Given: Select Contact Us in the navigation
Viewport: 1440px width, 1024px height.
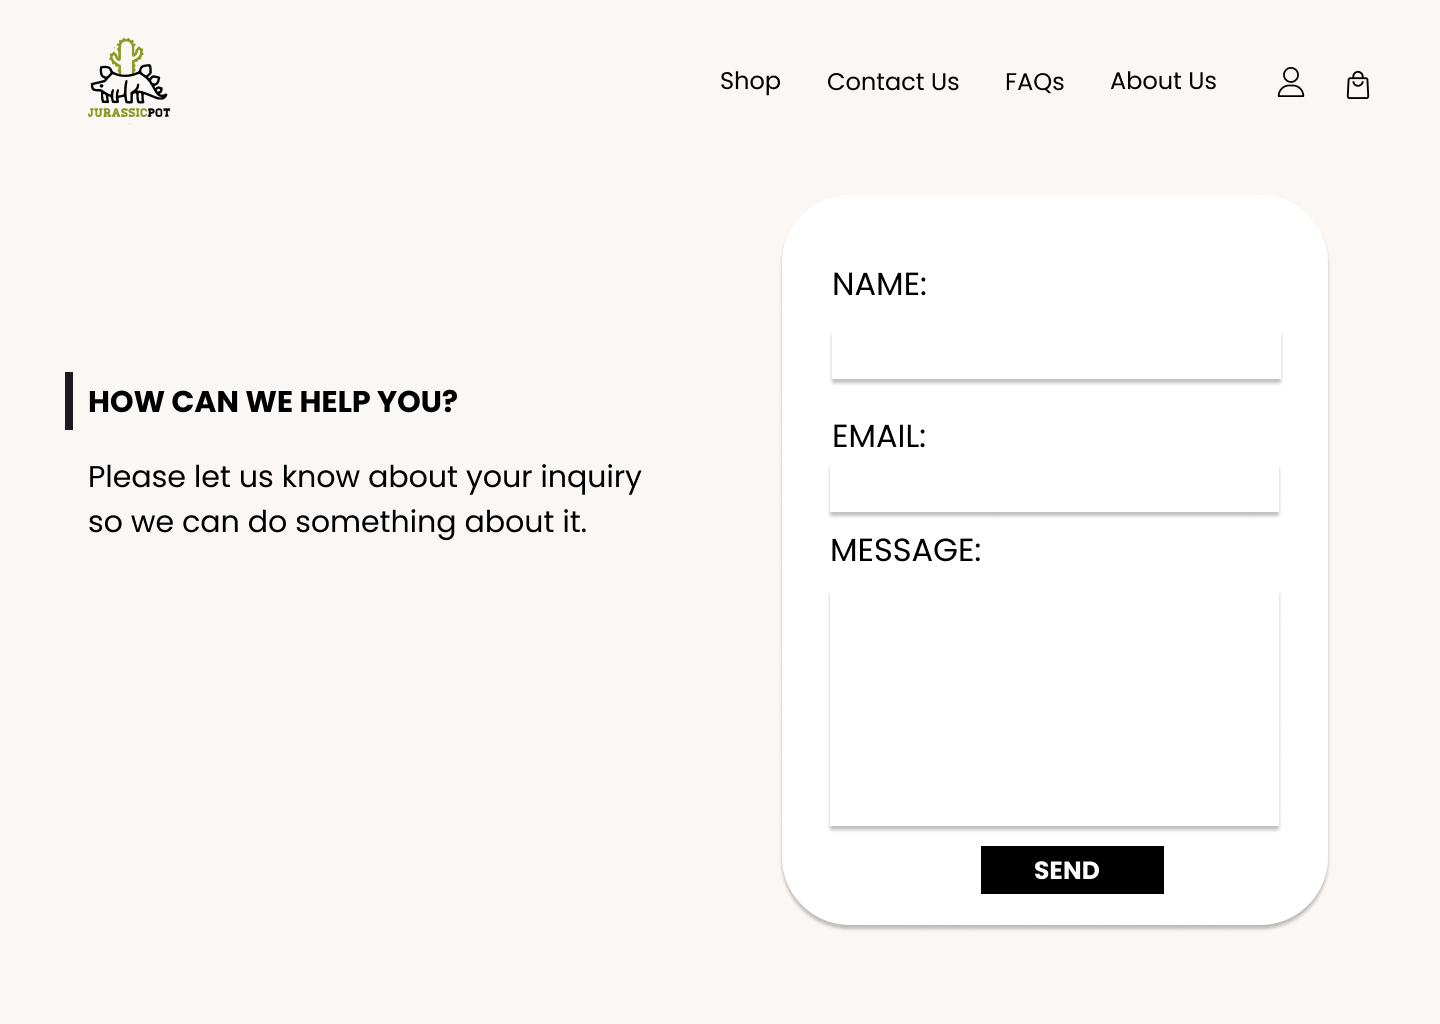Looking at the screenshot, I should (893, 82).
